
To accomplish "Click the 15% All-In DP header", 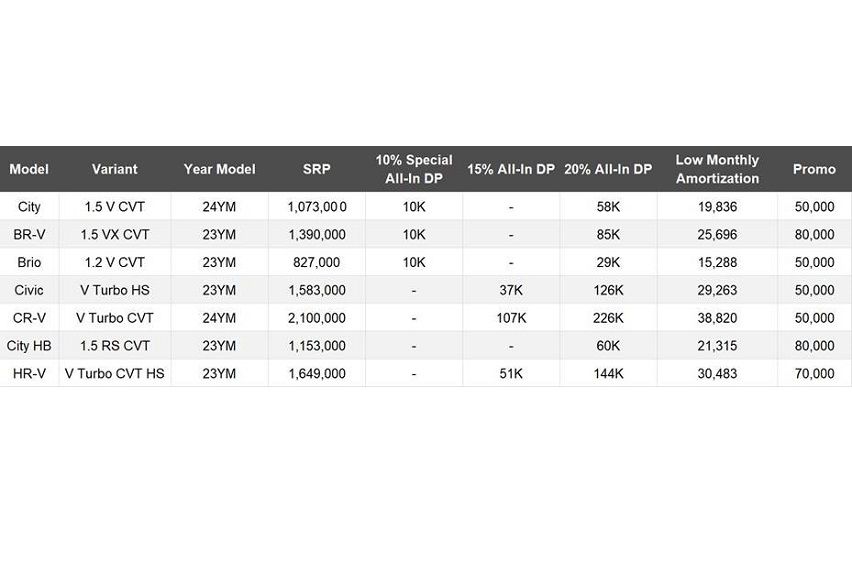I will coord(510,169).
